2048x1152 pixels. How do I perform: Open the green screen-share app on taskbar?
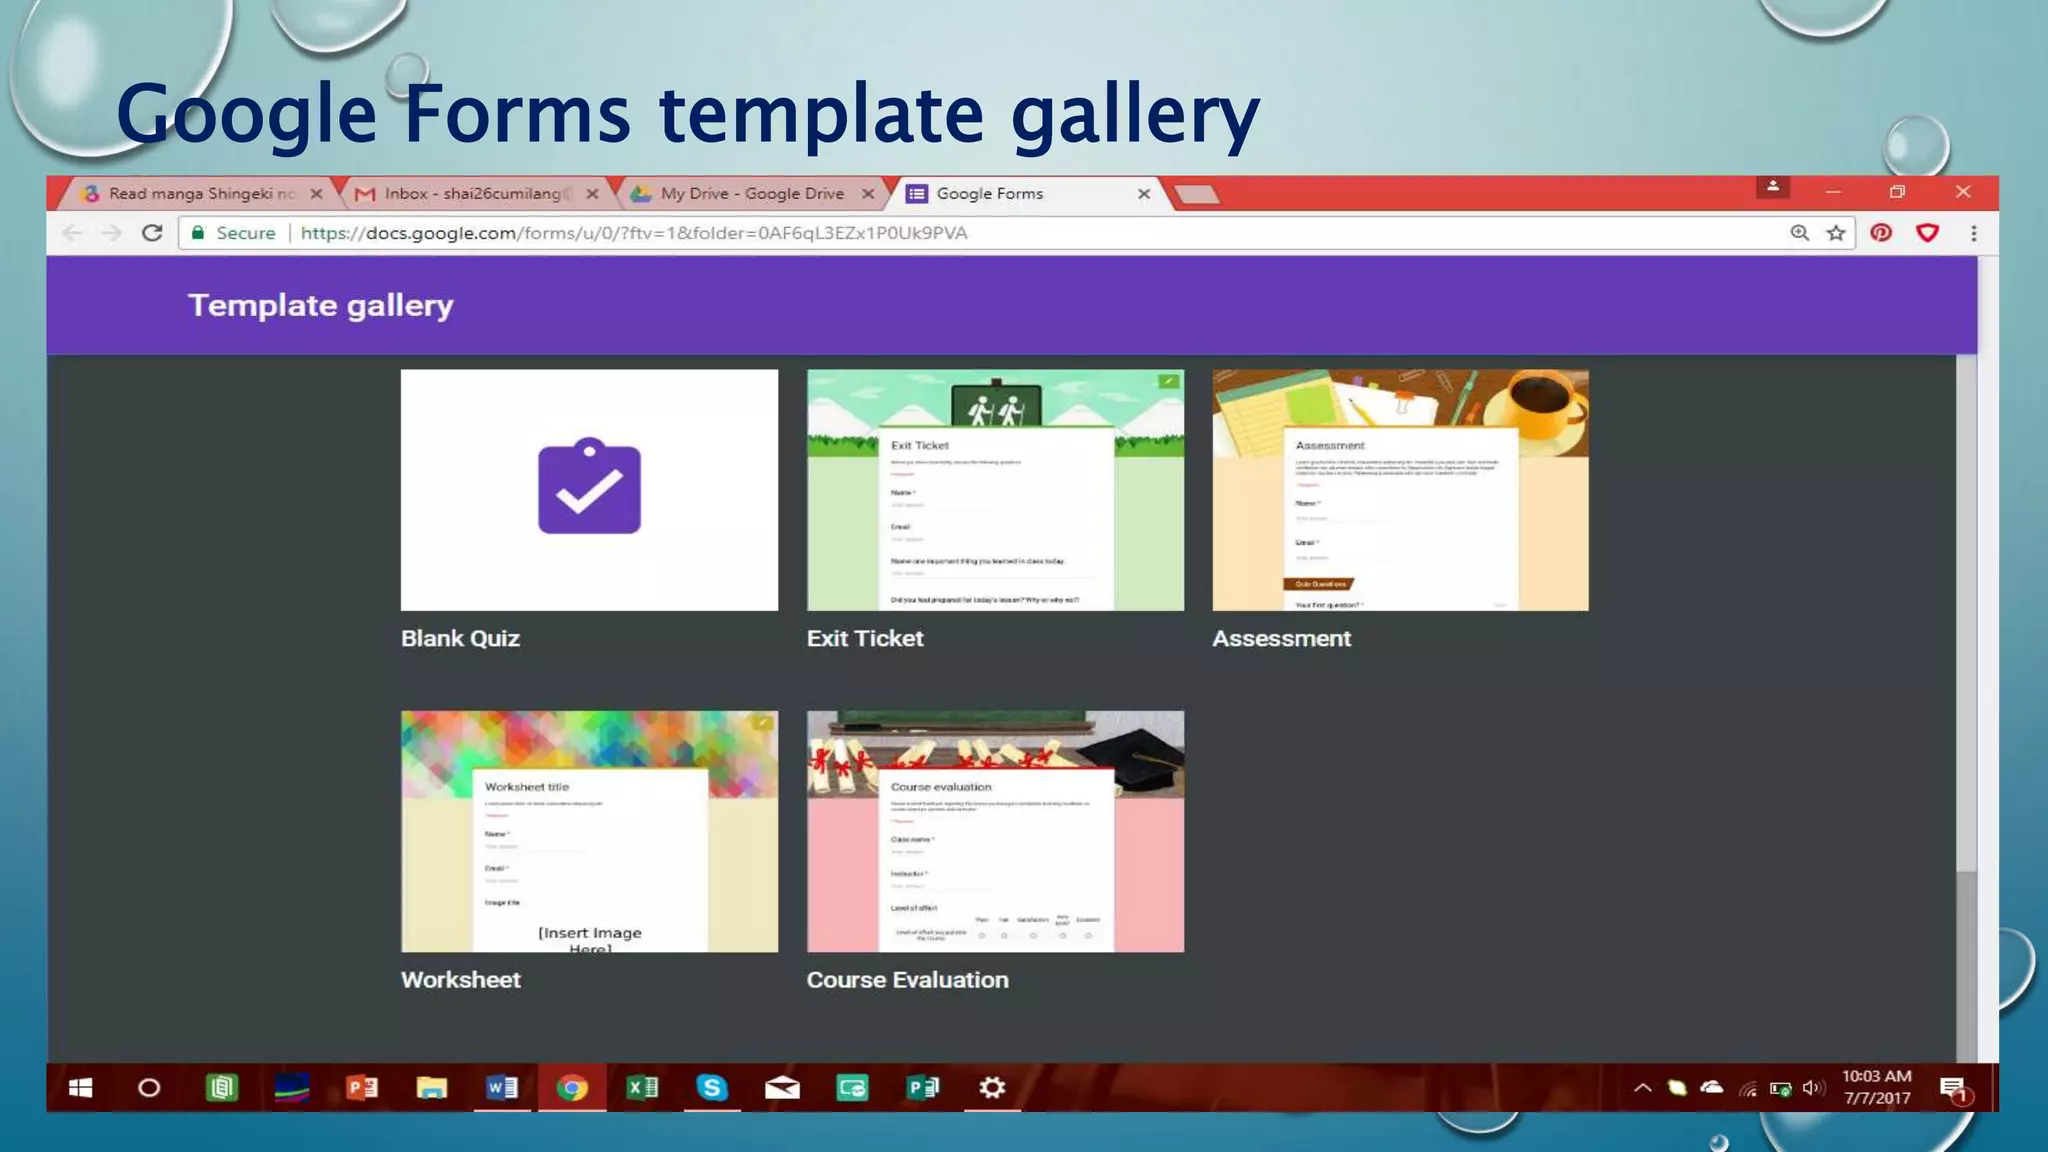852,1087
